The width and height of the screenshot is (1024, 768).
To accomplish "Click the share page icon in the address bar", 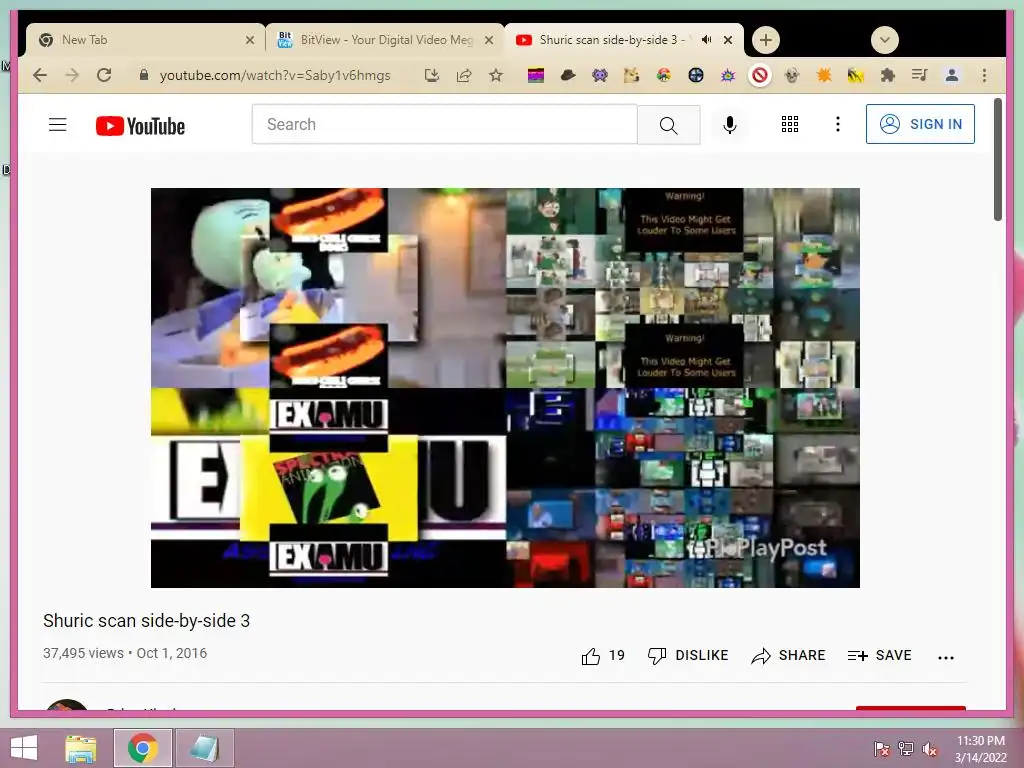I will coord(464,75).
